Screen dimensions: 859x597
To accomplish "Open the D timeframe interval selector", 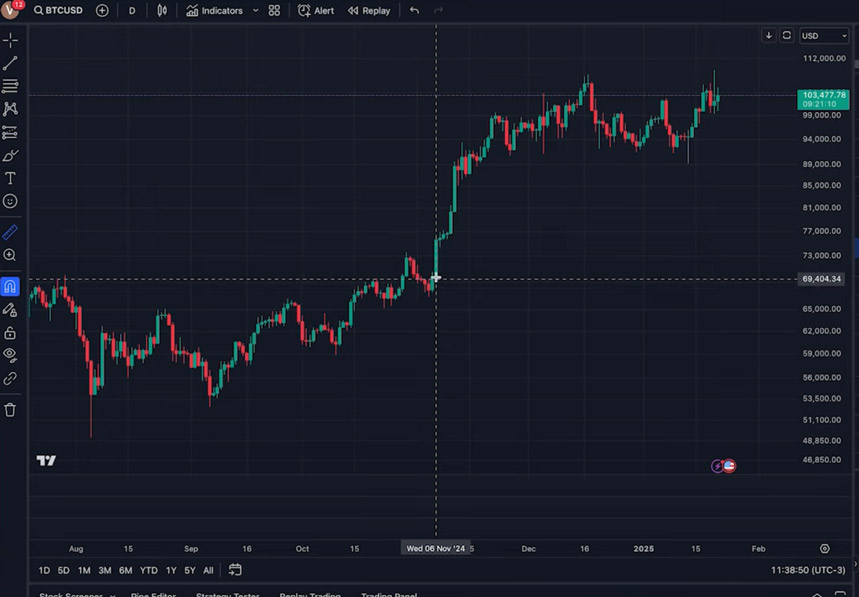I will 132,10.
